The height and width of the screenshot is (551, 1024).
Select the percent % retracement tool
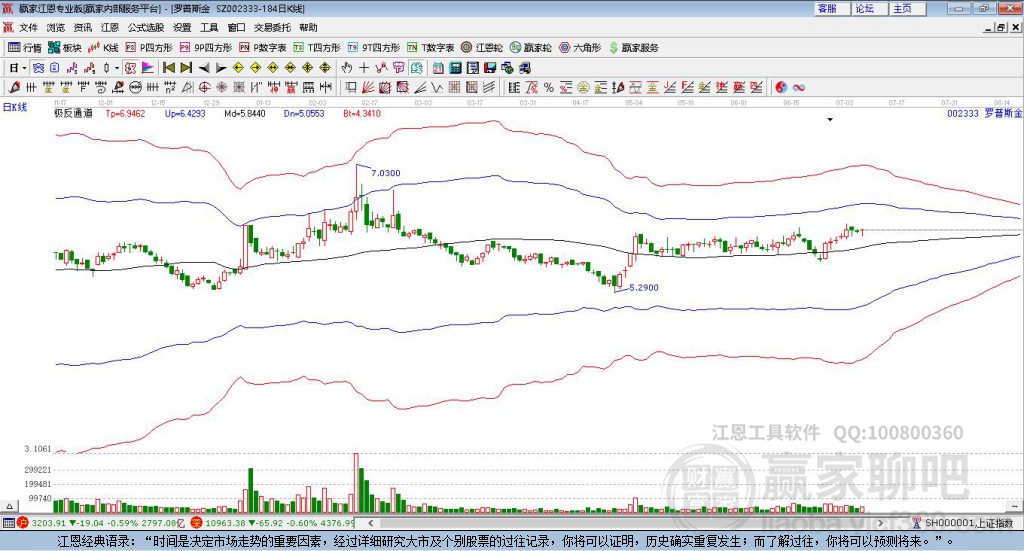pos(549,87)
